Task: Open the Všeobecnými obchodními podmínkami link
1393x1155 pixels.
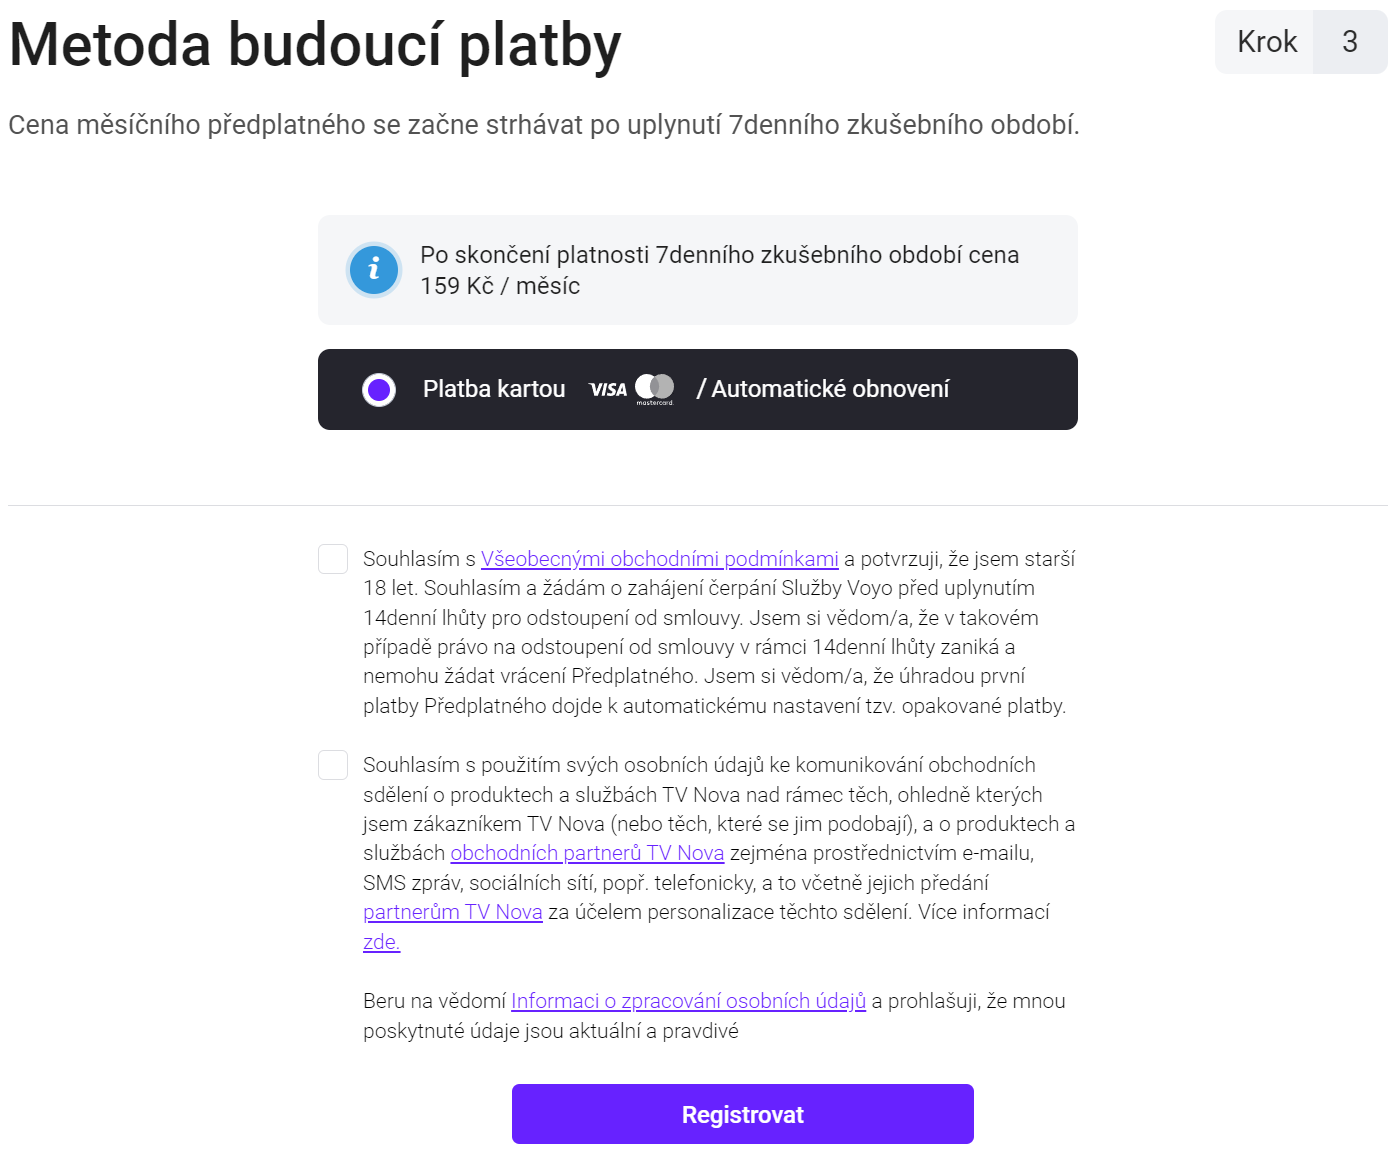Action: pos(659,559)
